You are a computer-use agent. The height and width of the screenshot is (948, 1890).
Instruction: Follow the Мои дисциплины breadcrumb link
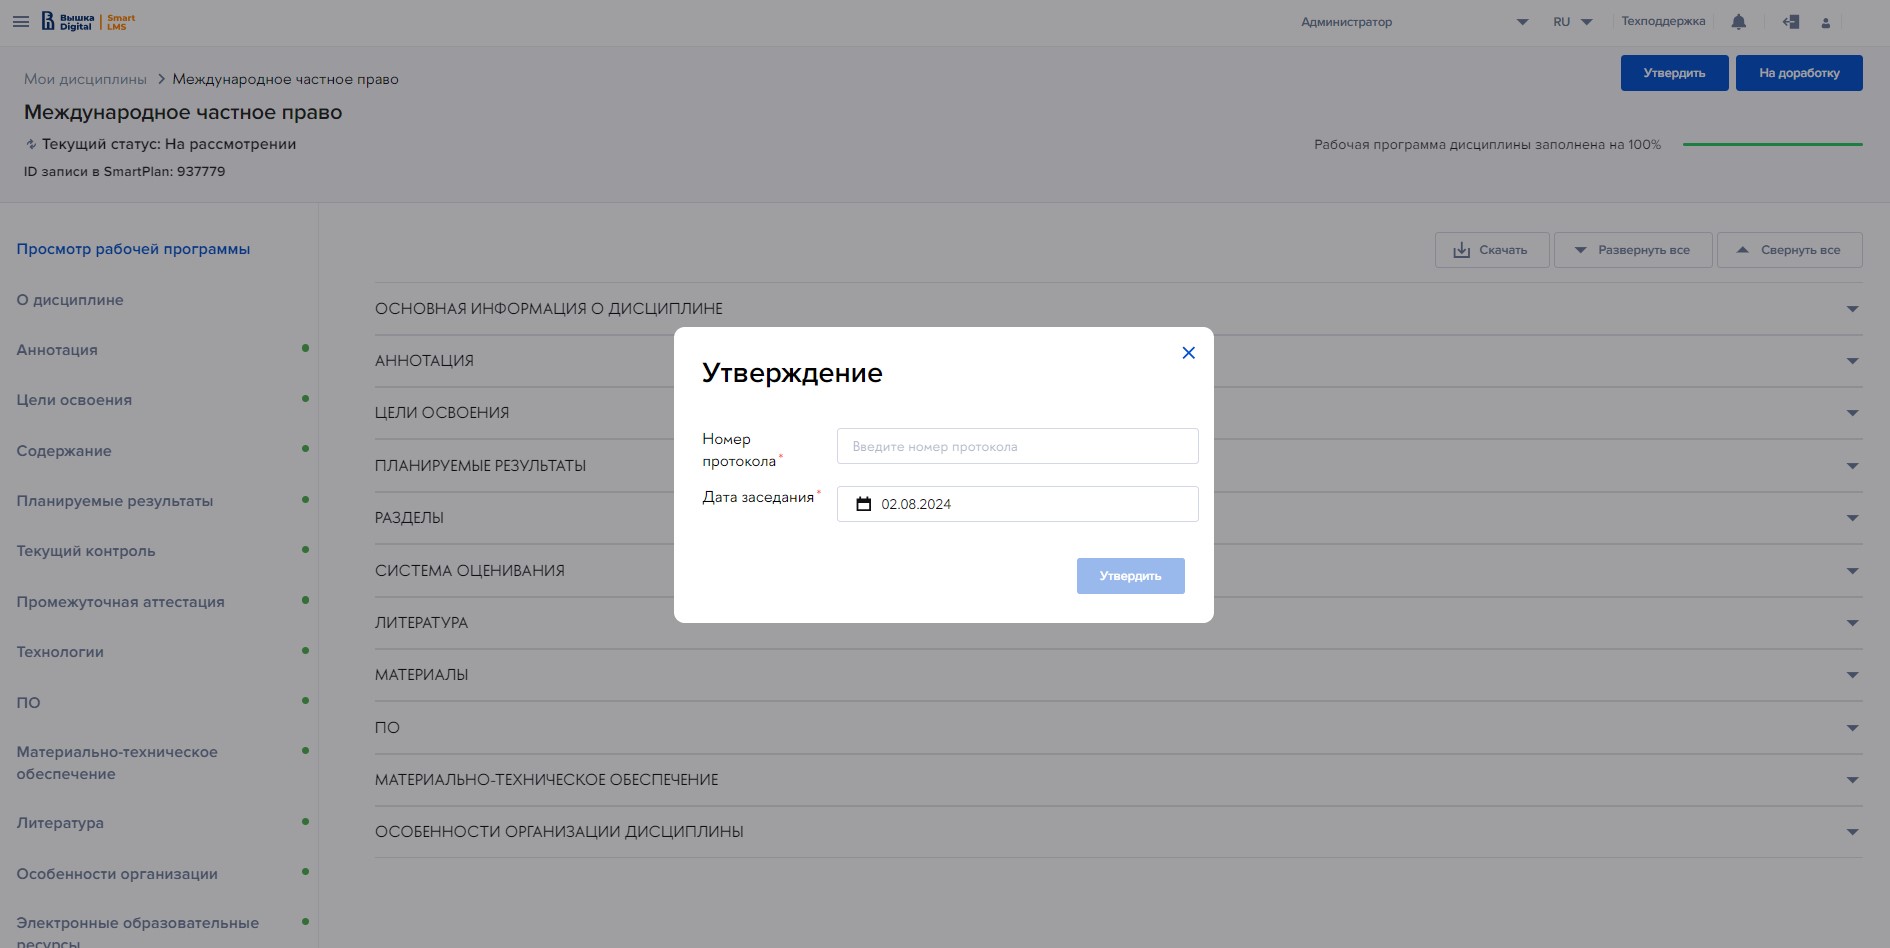pos(85,79)
